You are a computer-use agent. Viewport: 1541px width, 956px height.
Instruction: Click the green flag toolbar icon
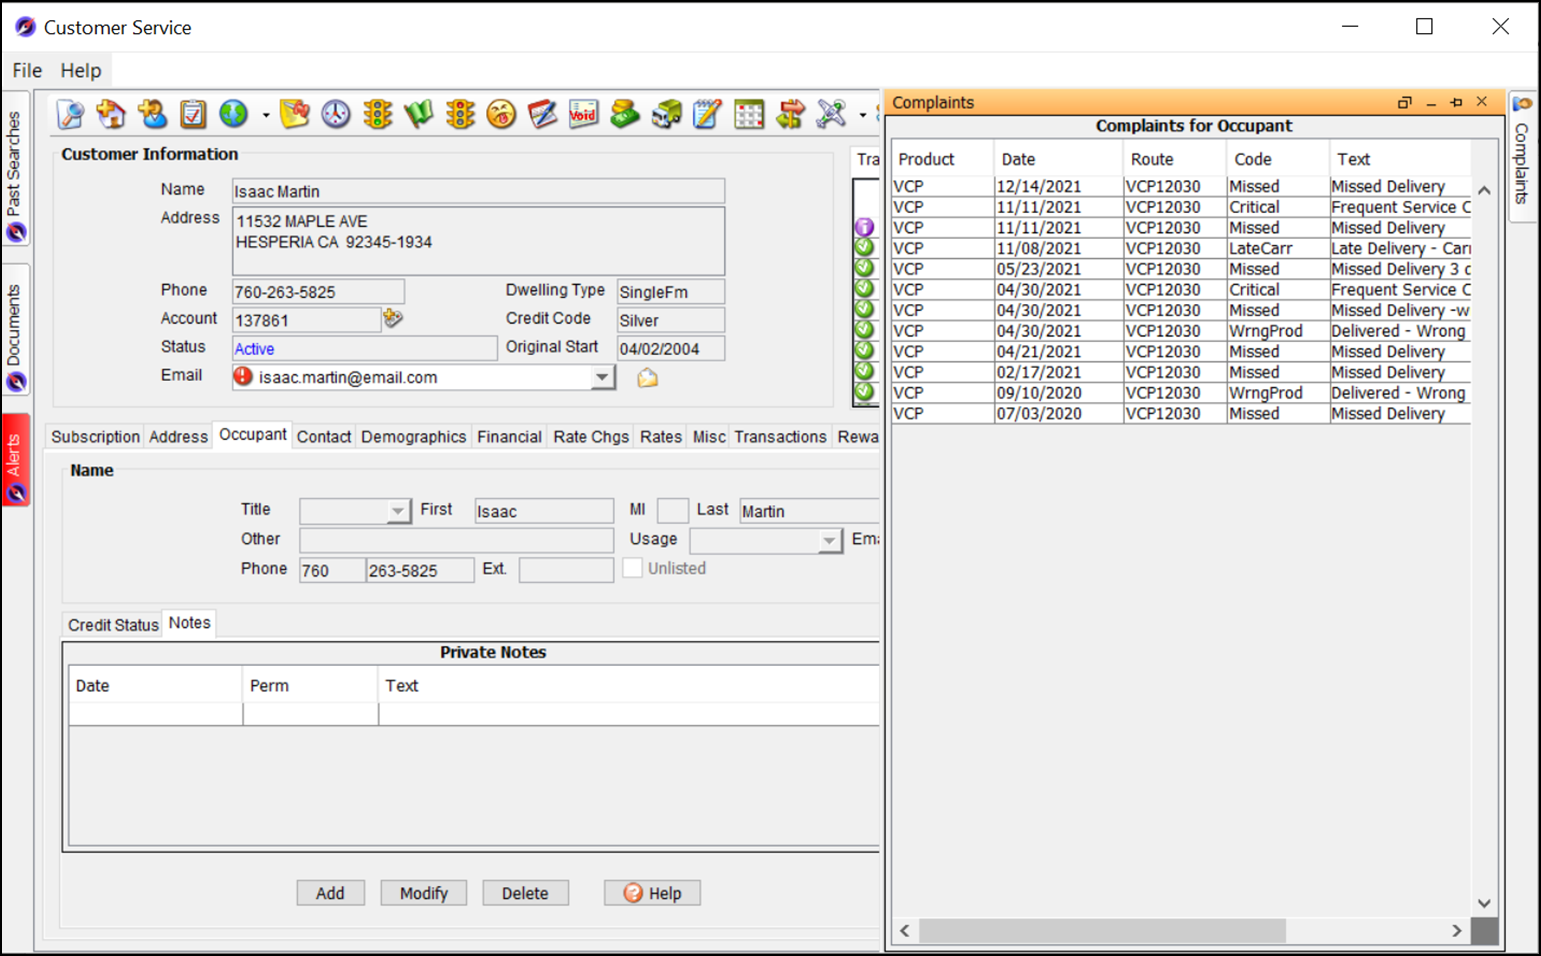pyautogui.click(x=418, y=115)
